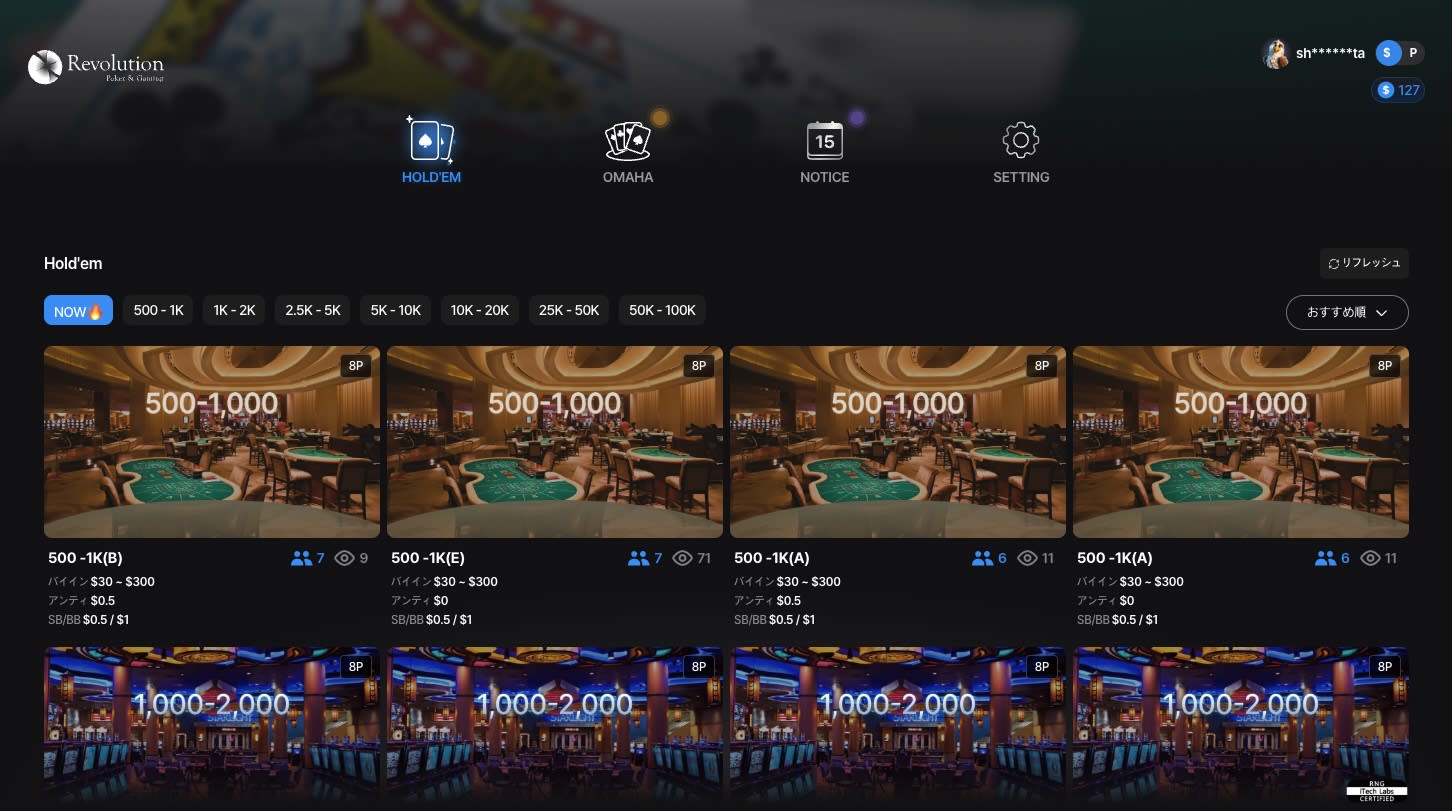Click the sh******ta username

1330,54
